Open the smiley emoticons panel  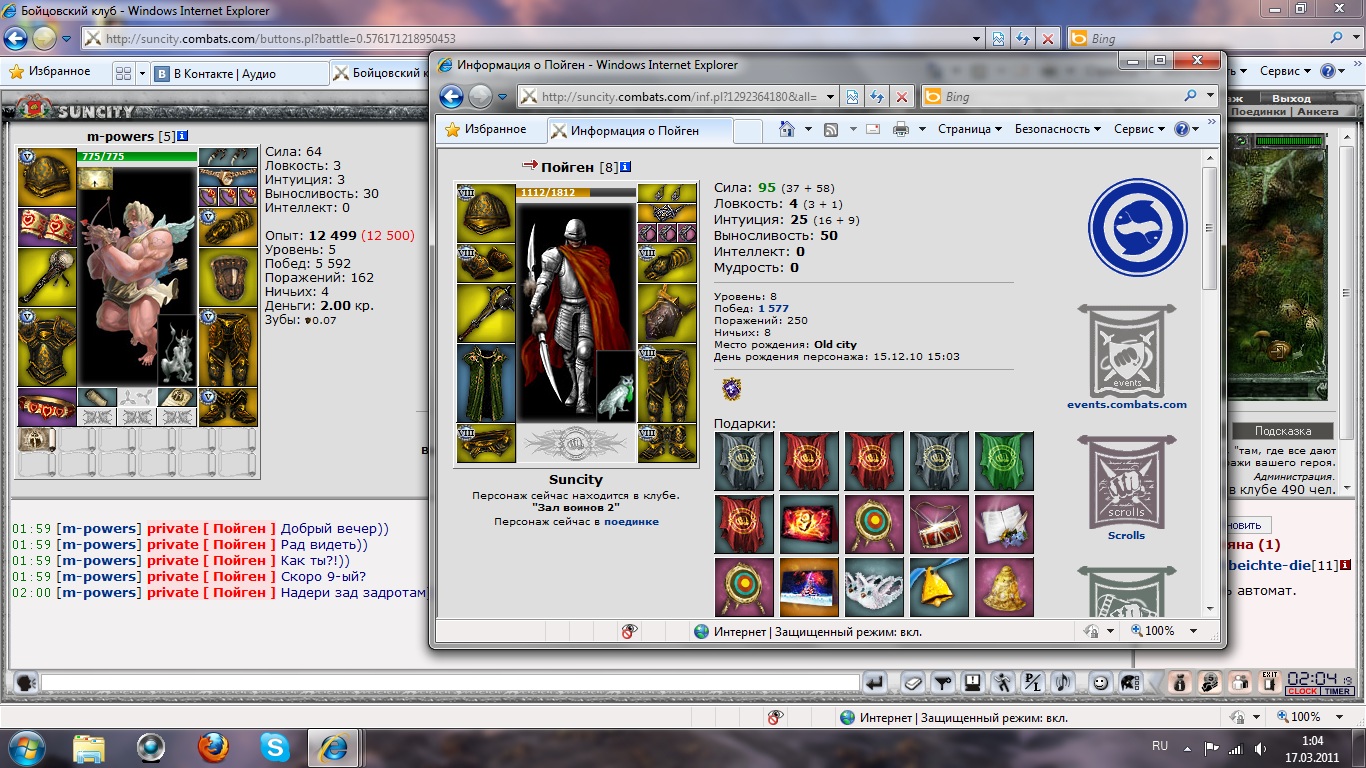click(1100, 683)
